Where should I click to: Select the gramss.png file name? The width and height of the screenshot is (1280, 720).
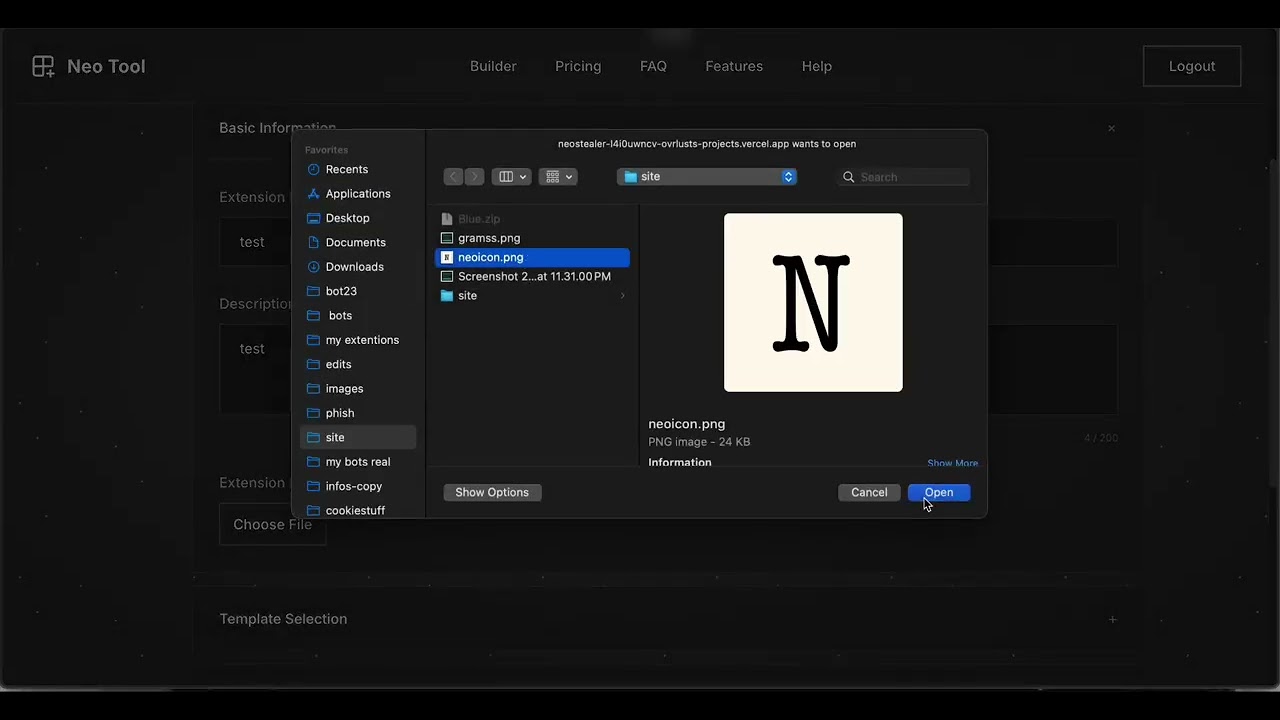[489, 239]
